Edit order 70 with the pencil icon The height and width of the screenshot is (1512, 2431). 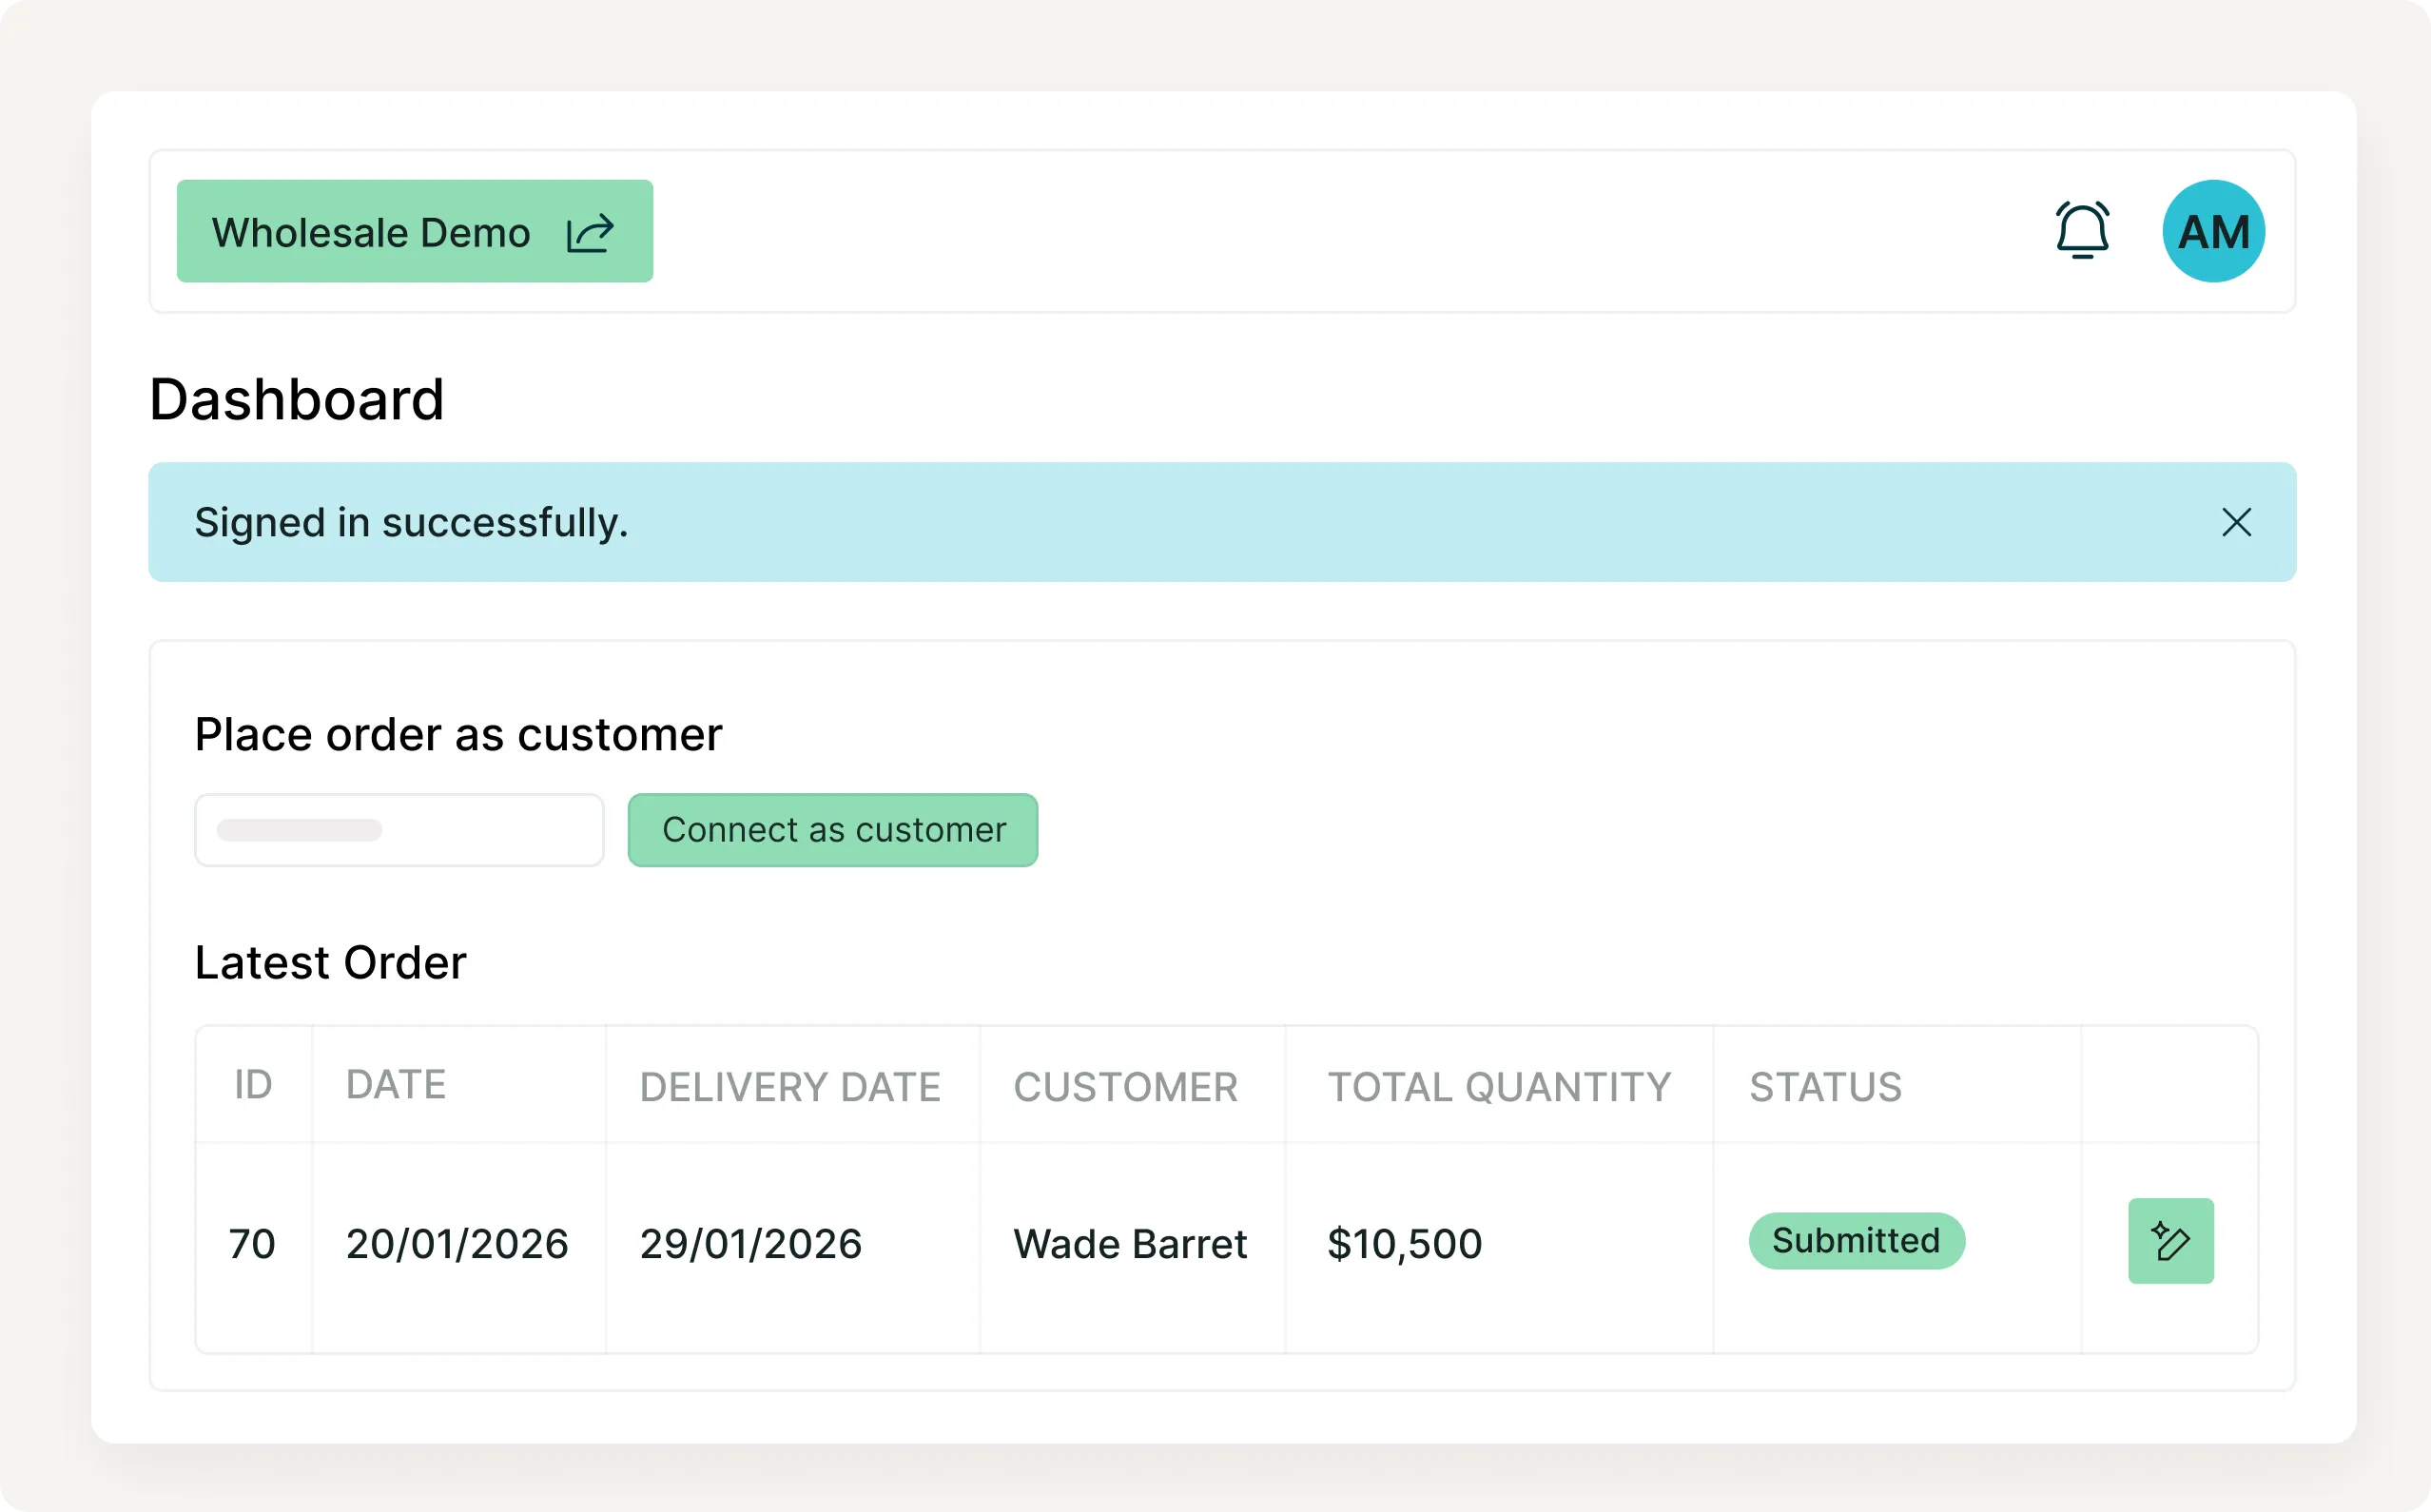pos(2170,1241)
